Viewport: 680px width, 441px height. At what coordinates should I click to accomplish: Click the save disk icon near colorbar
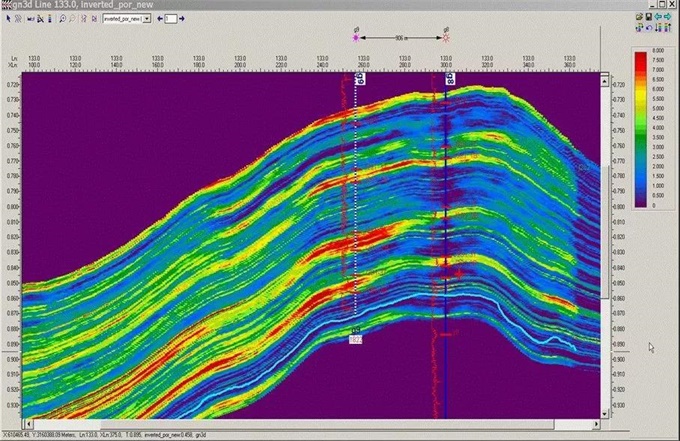(650, 17)
